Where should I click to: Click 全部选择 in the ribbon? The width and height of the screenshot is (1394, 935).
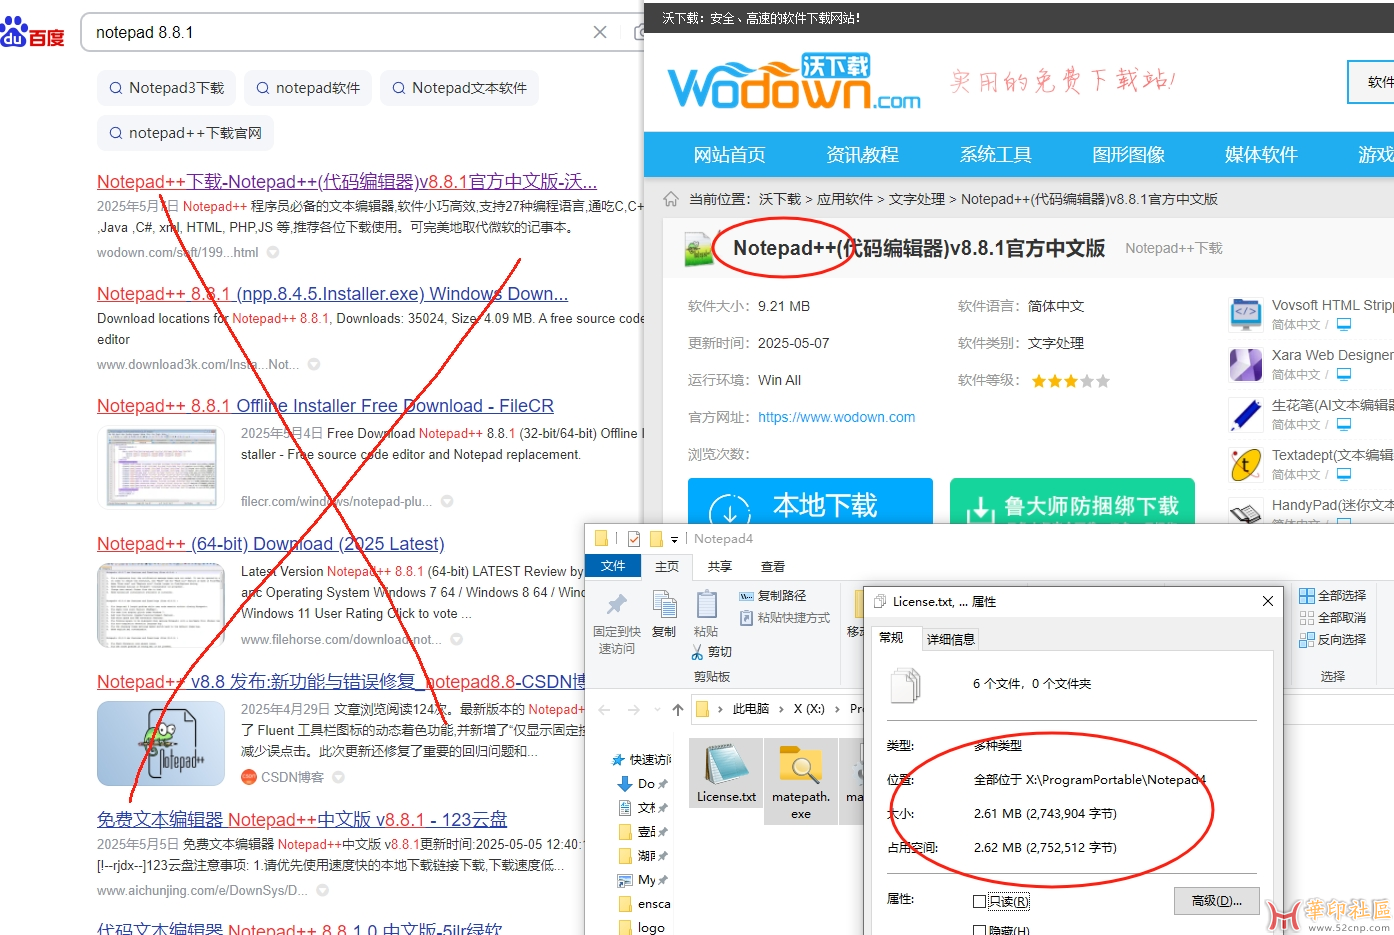click(1332, 595)
